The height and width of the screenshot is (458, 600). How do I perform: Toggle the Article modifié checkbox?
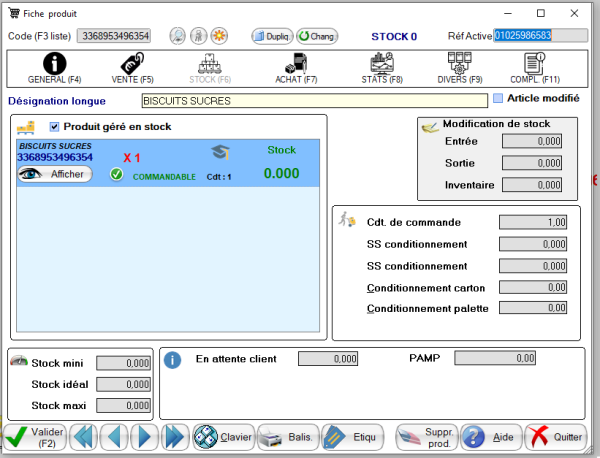tap(498, 99)
